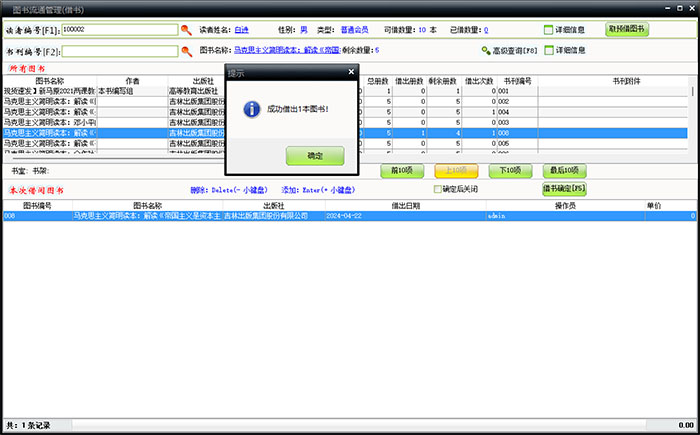The height and width of the screenshot is (435, 700).
Task: Select the book row numbered 005
Action: point(346,143)
